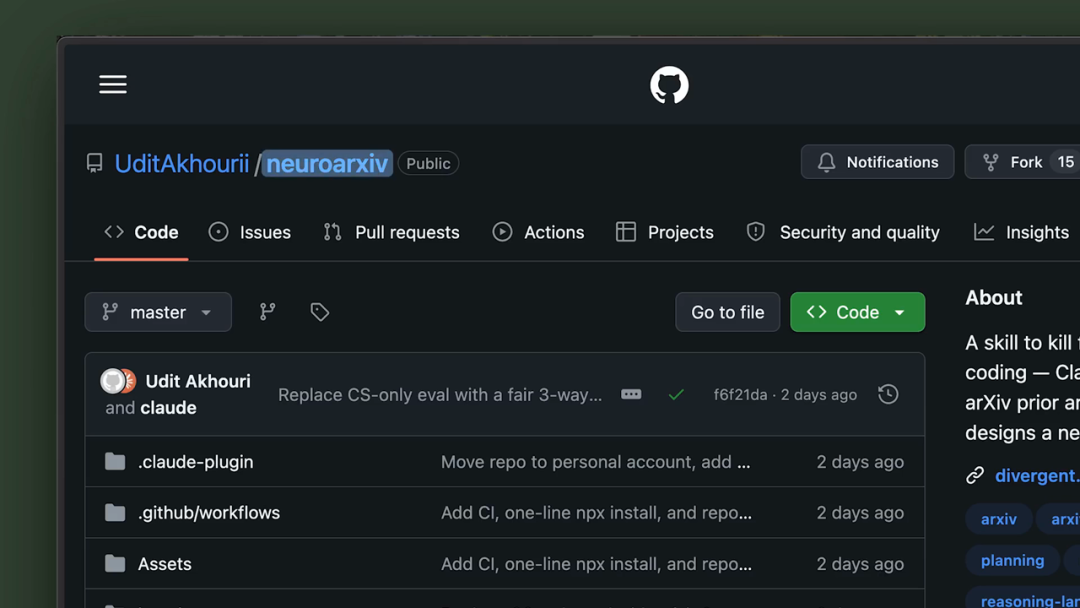
Task: Click the .github/workflows folder icon
Action: tap(115, 512)
